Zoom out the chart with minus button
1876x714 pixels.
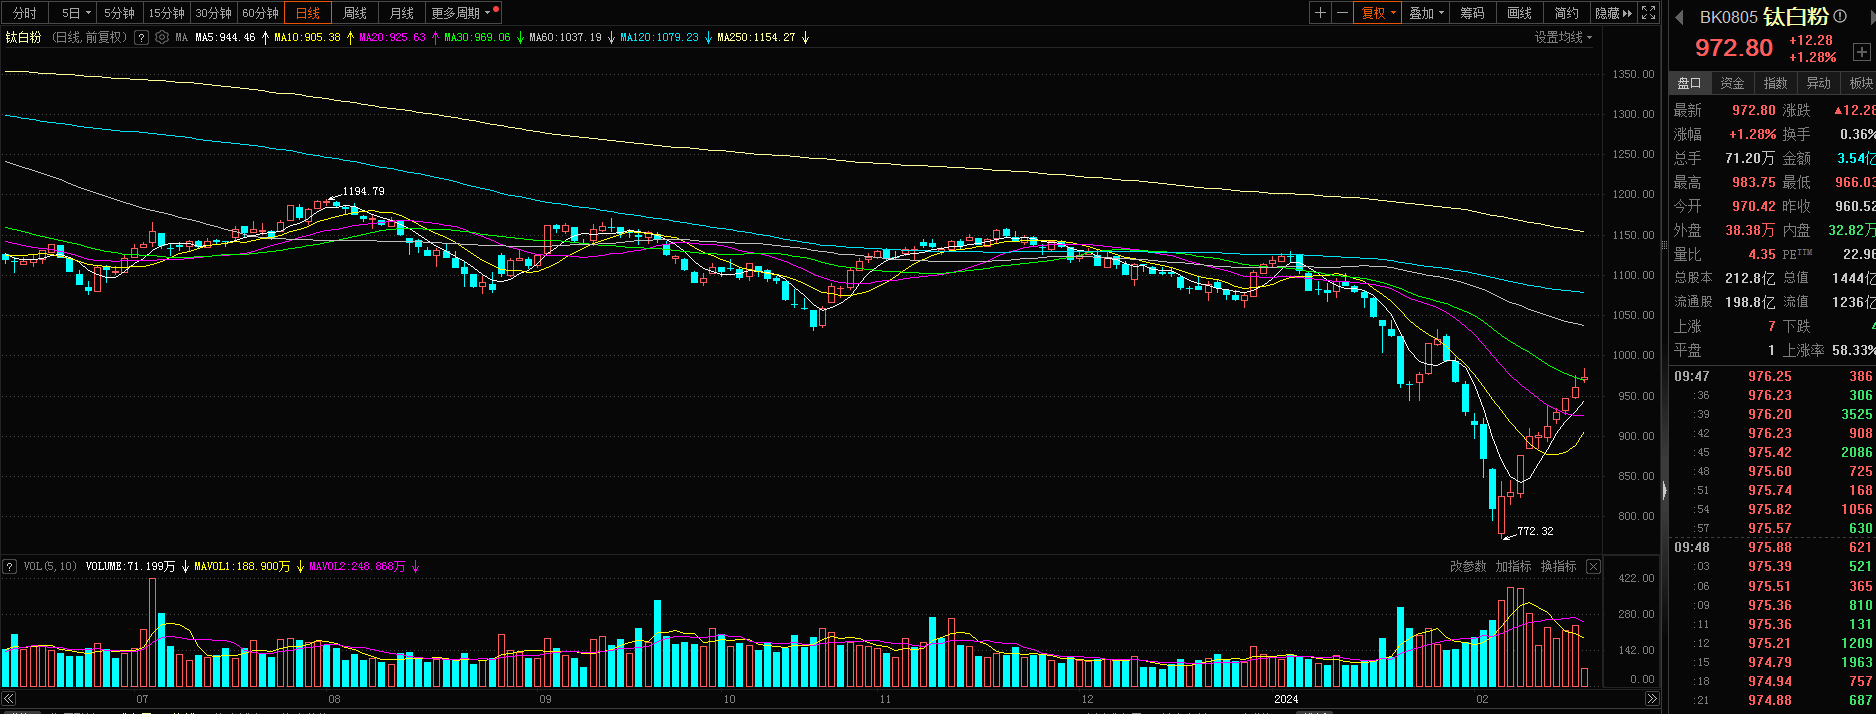(x=1342, y=13)
